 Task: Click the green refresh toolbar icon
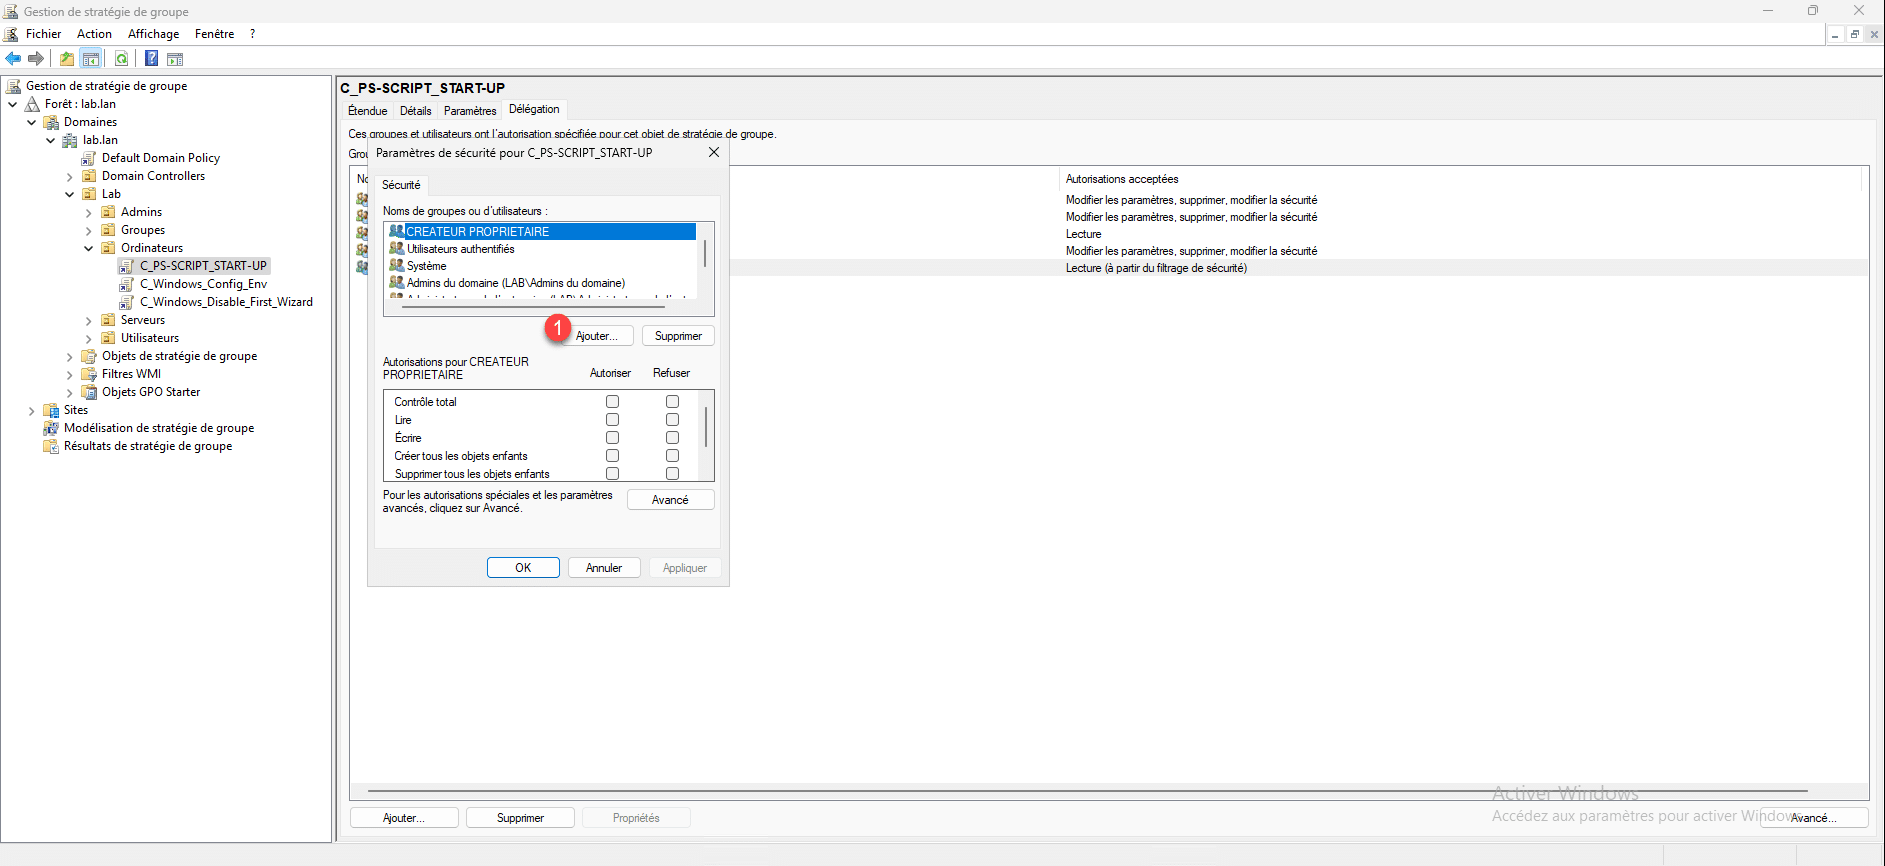121,59
